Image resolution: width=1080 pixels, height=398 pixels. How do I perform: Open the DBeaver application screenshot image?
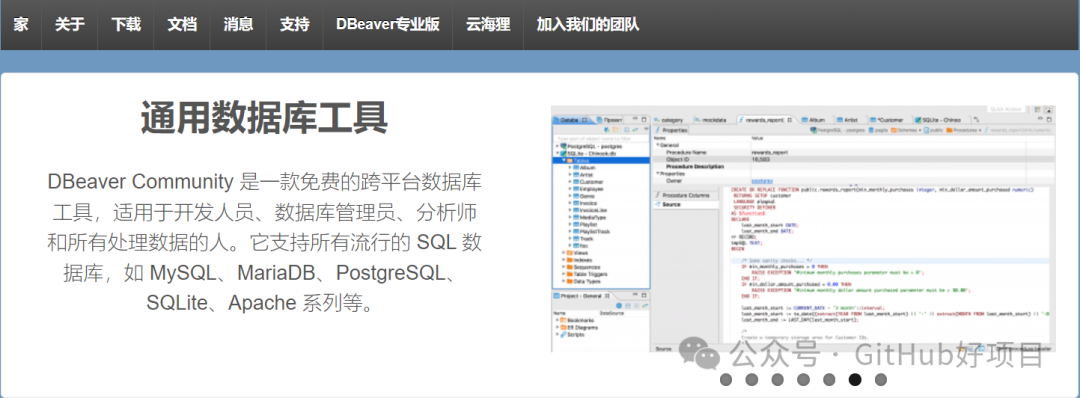(803, 229)
